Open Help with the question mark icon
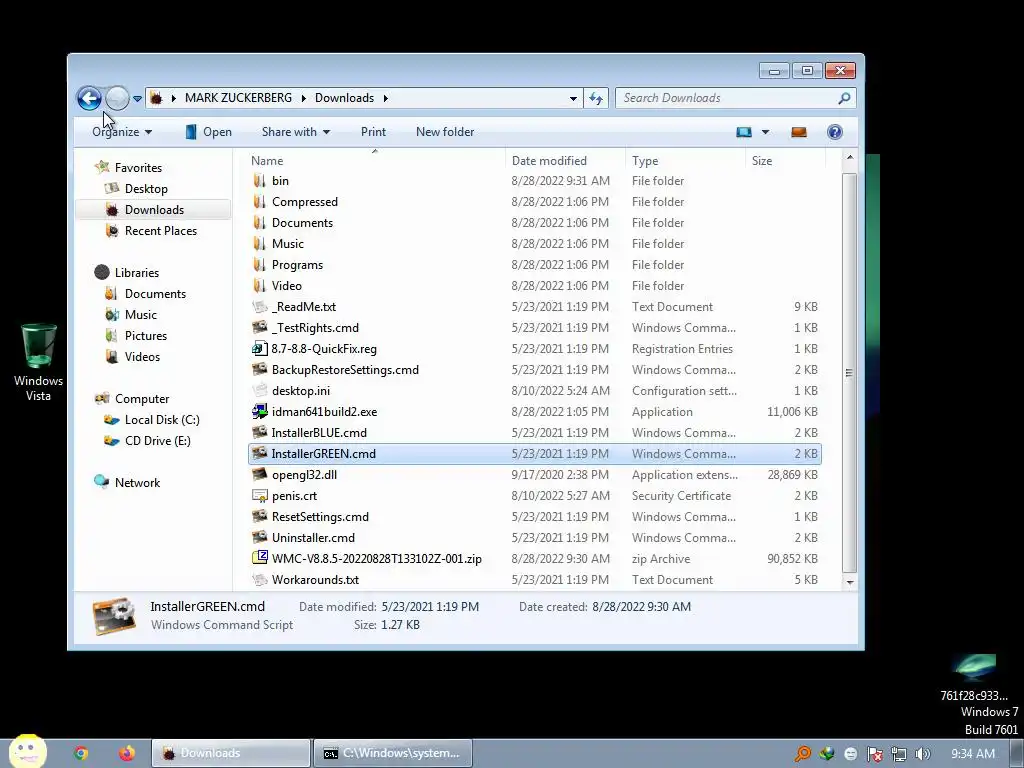The image size is (1024, 768). pyautogui.click(x=835, y=132)
